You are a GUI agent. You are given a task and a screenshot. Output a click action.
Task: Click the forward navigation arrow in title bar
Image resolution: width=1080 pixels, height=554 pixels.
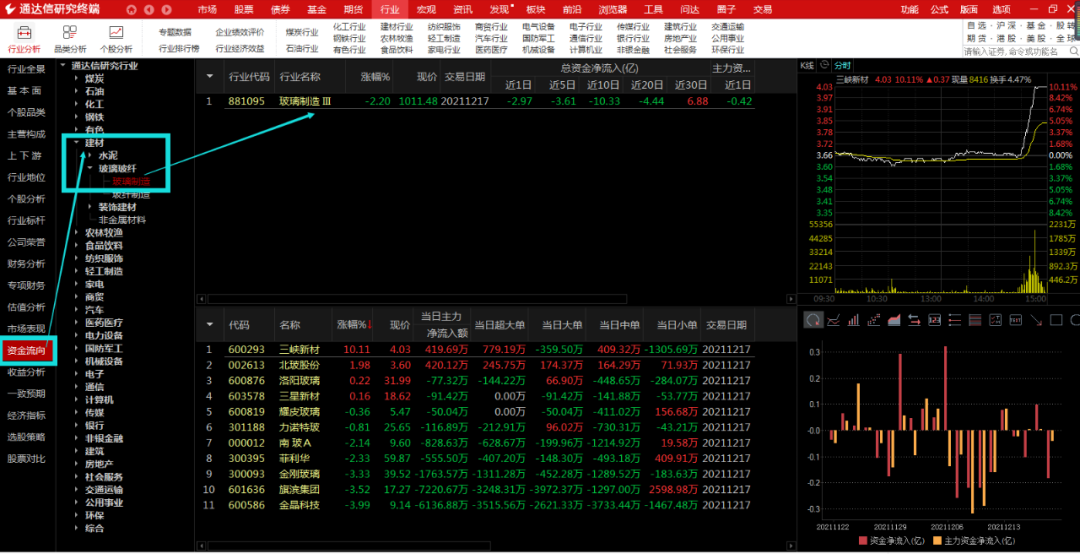pos(165,10)
